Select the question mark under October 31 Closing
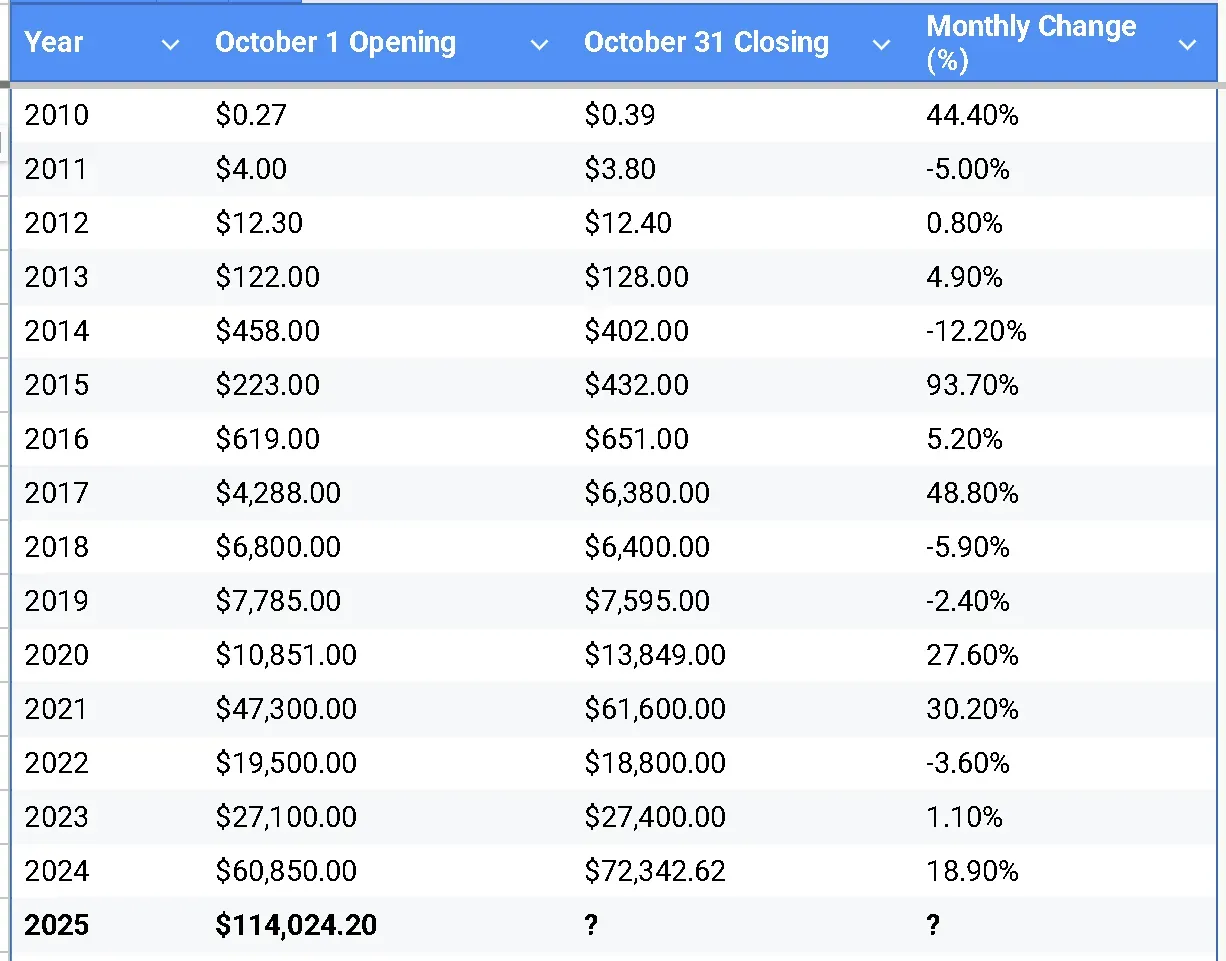Viewport: 1226px width, 961px height. (591, 925)
